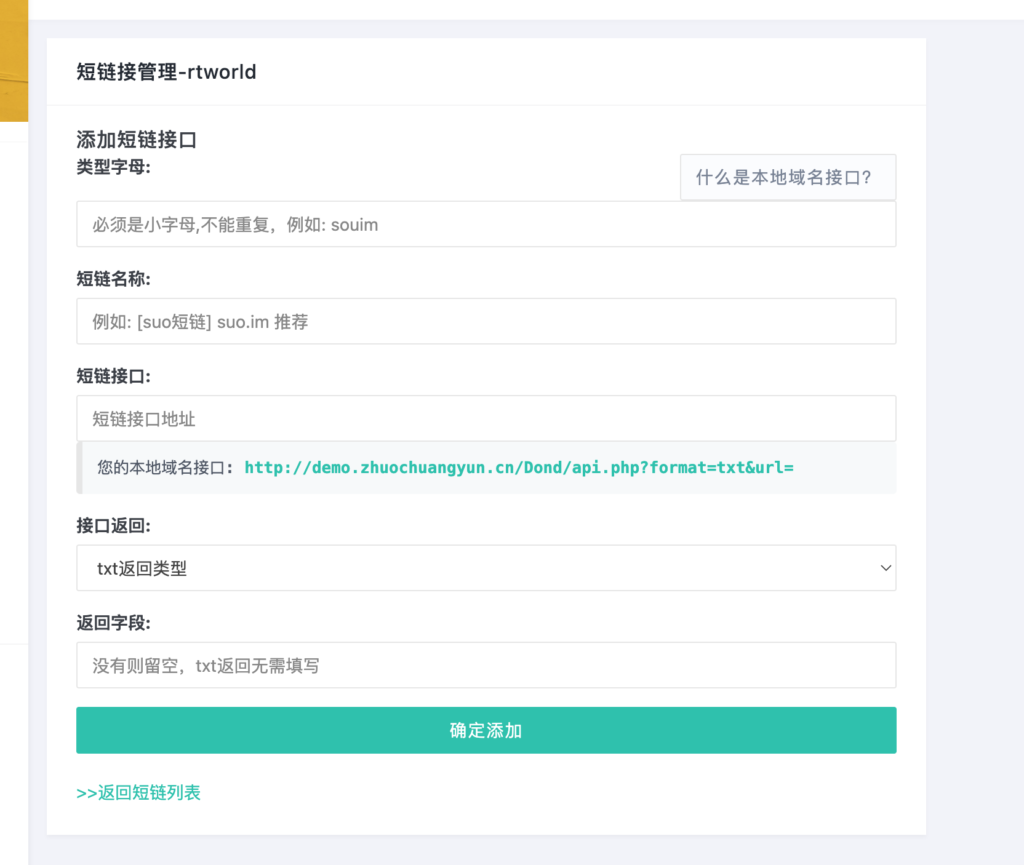Viewport: 1024px width, 865px height.
Task: Click the 短链接口: label
Action: pyautogui.click(x=114, y=376)
